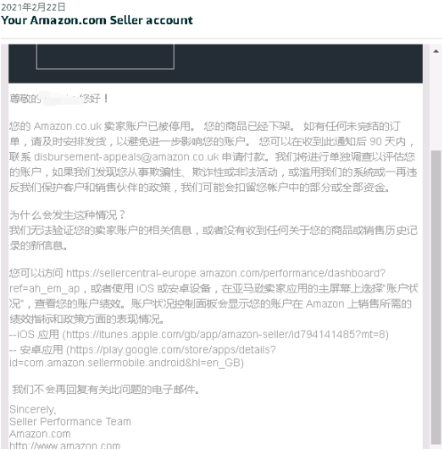
Task: Click the Amazon.co.uk text in first paragraph
Action: pyautogui.click(x=68, y=126)
